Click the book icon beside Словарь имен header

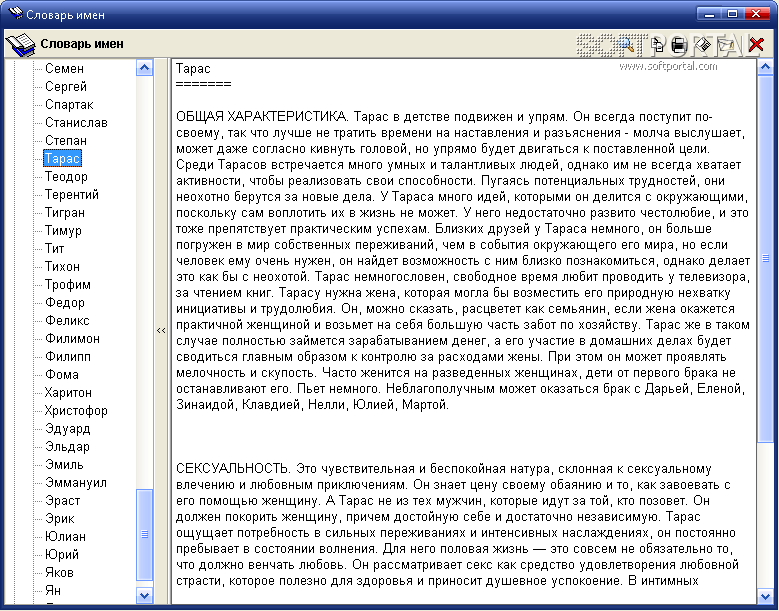pos(21,45)
